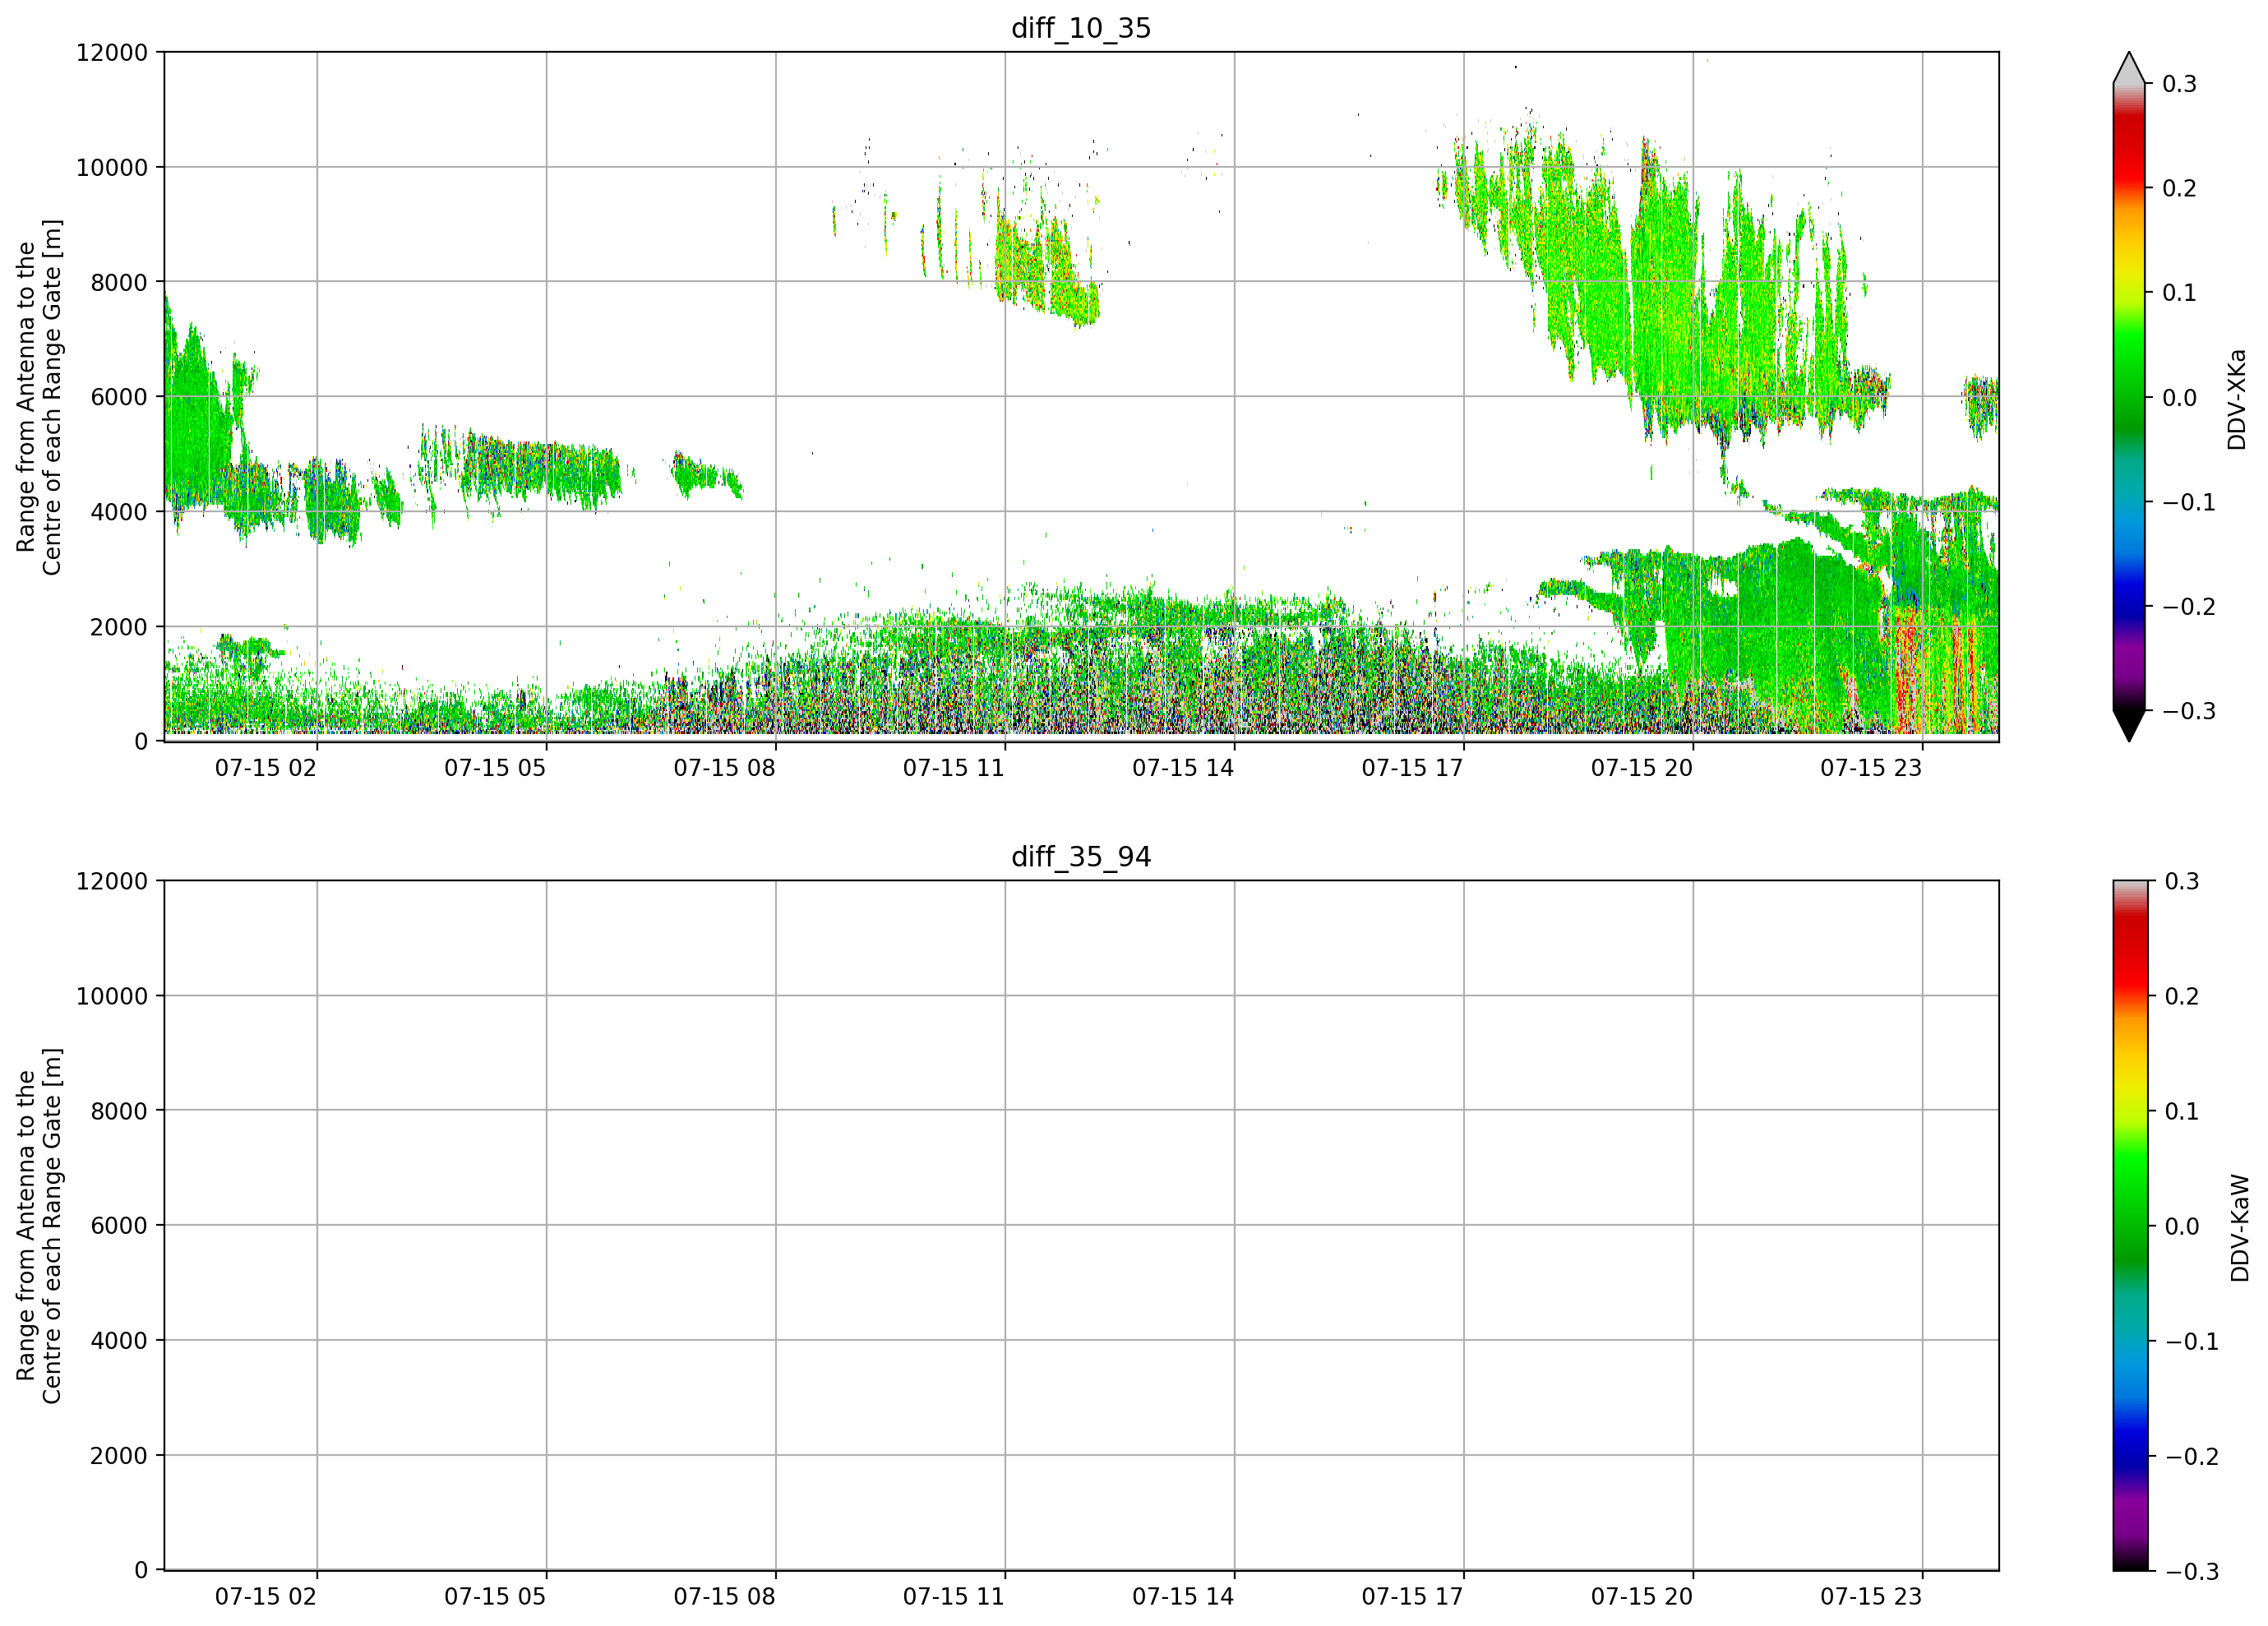
Task: Click the 8000 y-tick in diff_10_35 plot
Action: [119, 282]
